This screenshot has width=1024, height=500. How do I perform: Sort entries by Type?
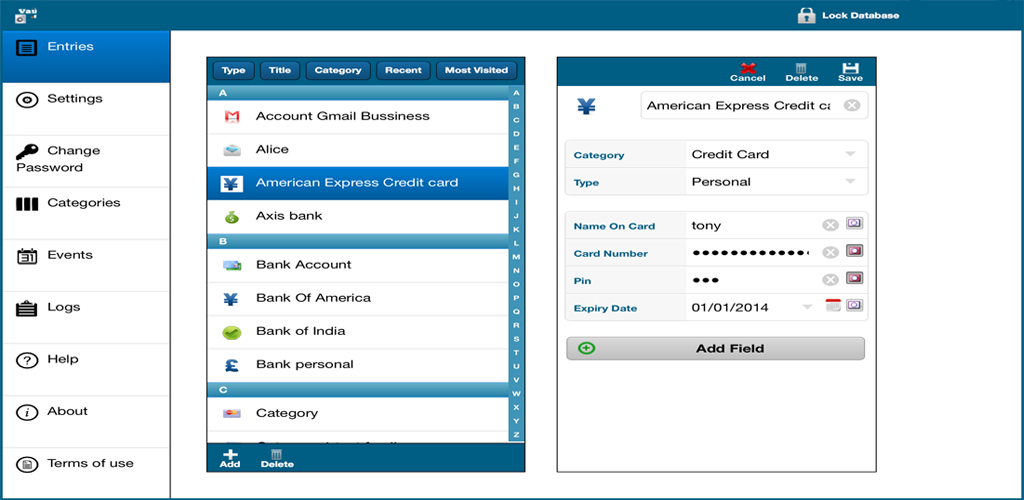pyautogui.click(x=233, y=70)
